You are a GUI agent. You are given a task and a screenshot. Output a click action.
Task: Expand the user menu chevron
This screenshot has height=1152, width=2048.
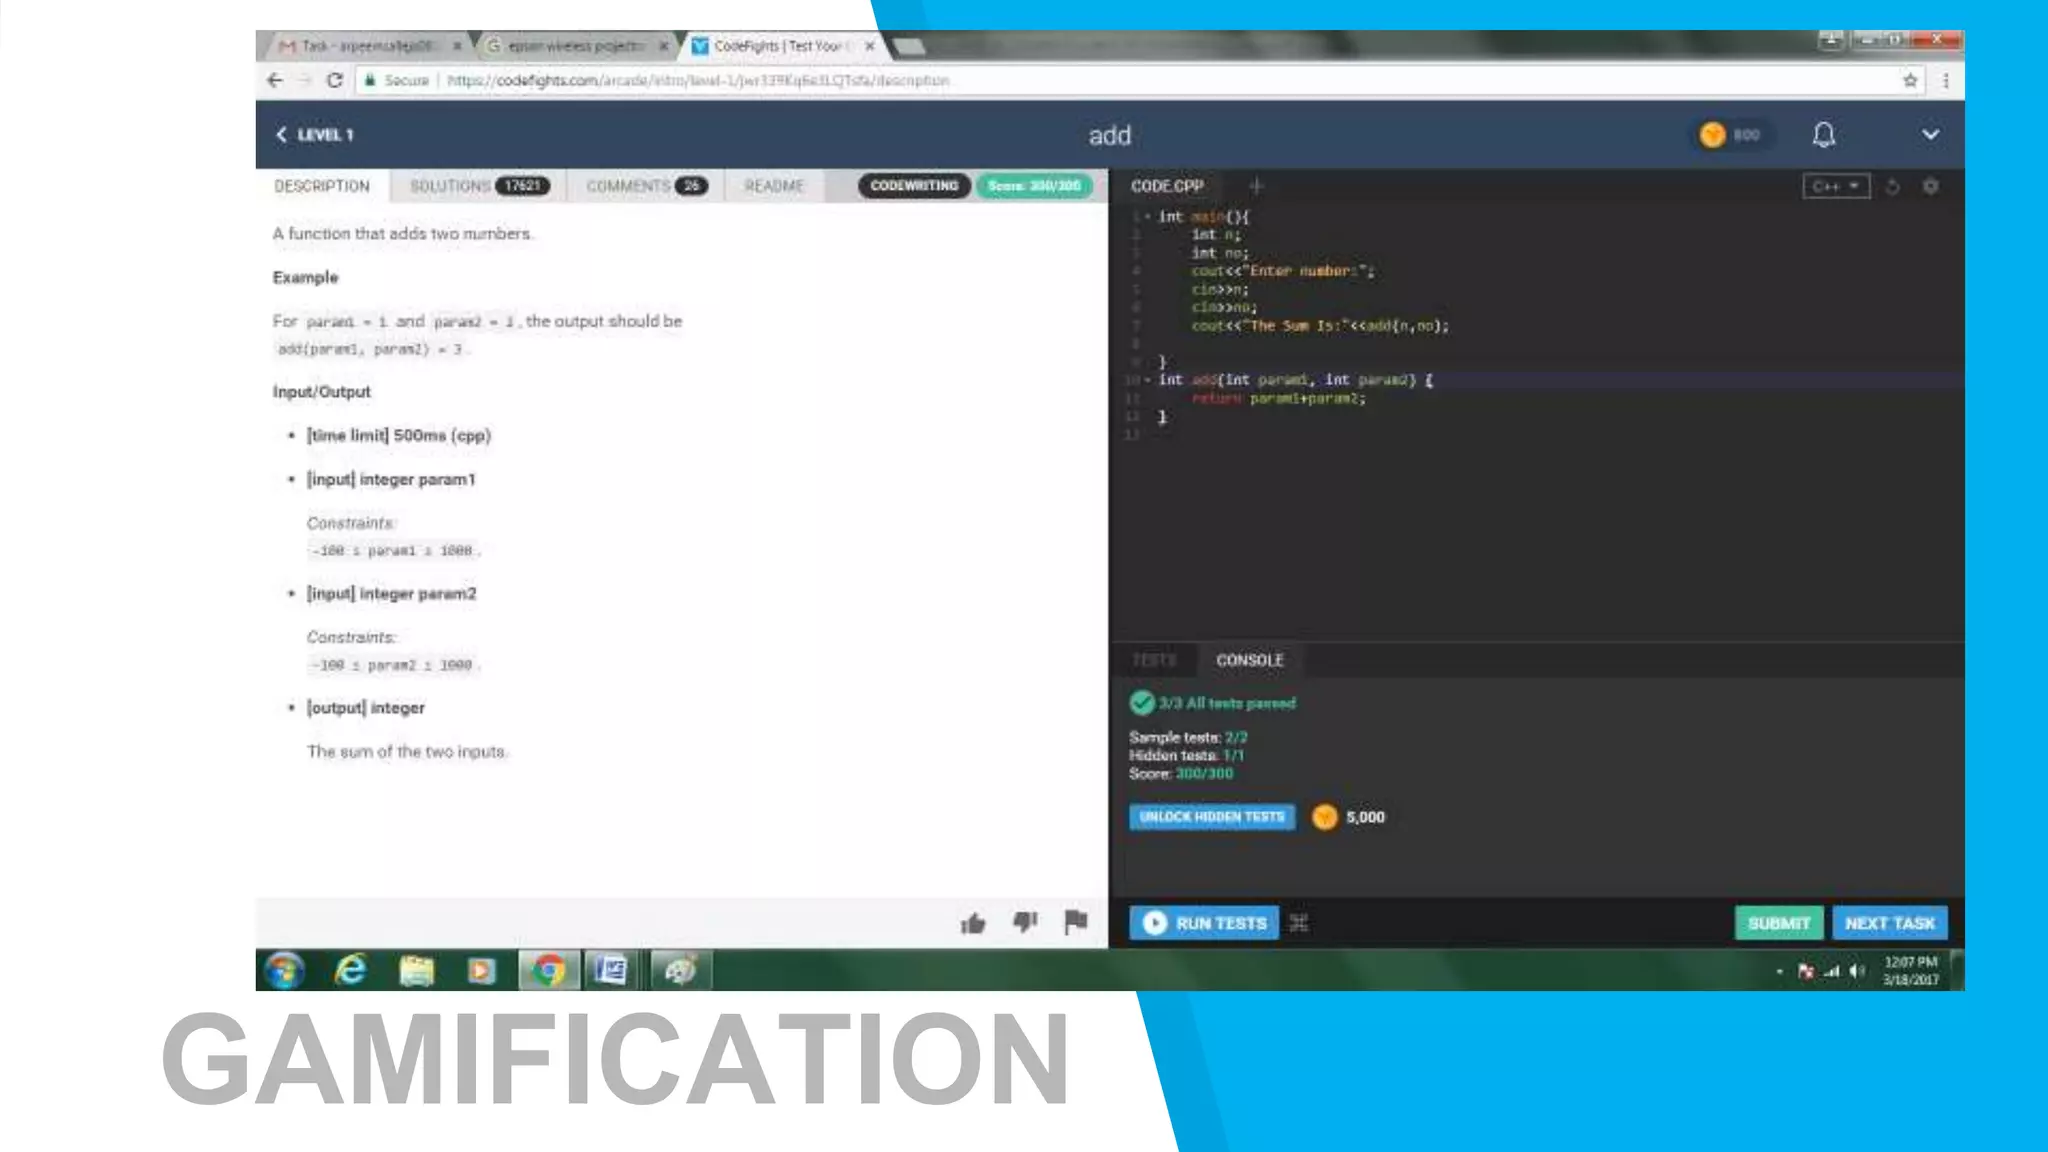pos(1930,135)
